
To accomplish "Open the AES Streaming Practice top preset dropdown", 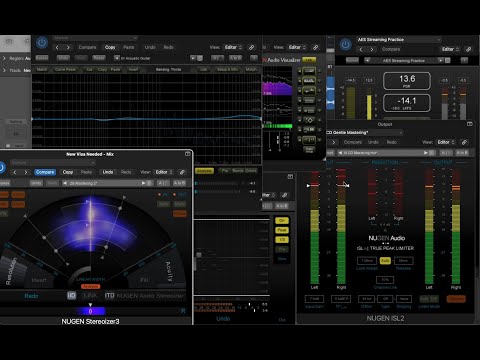I will pyautogui.click(x=398, y=39).
